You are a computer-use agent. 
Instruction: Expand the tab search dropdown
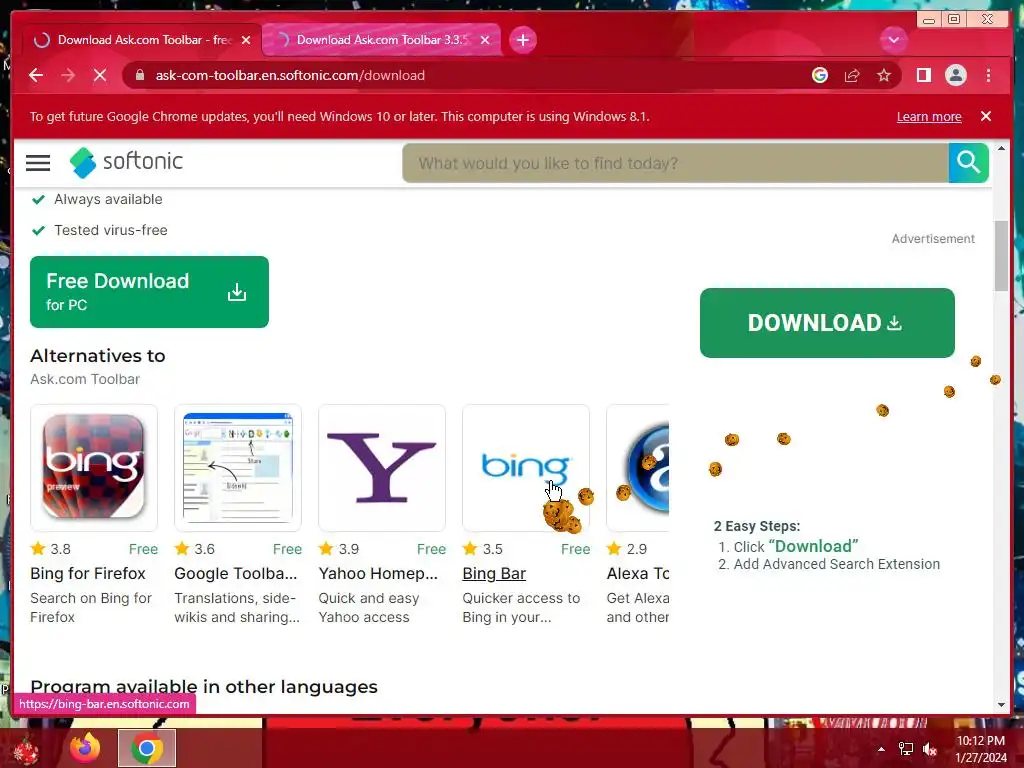click(893, 40)
